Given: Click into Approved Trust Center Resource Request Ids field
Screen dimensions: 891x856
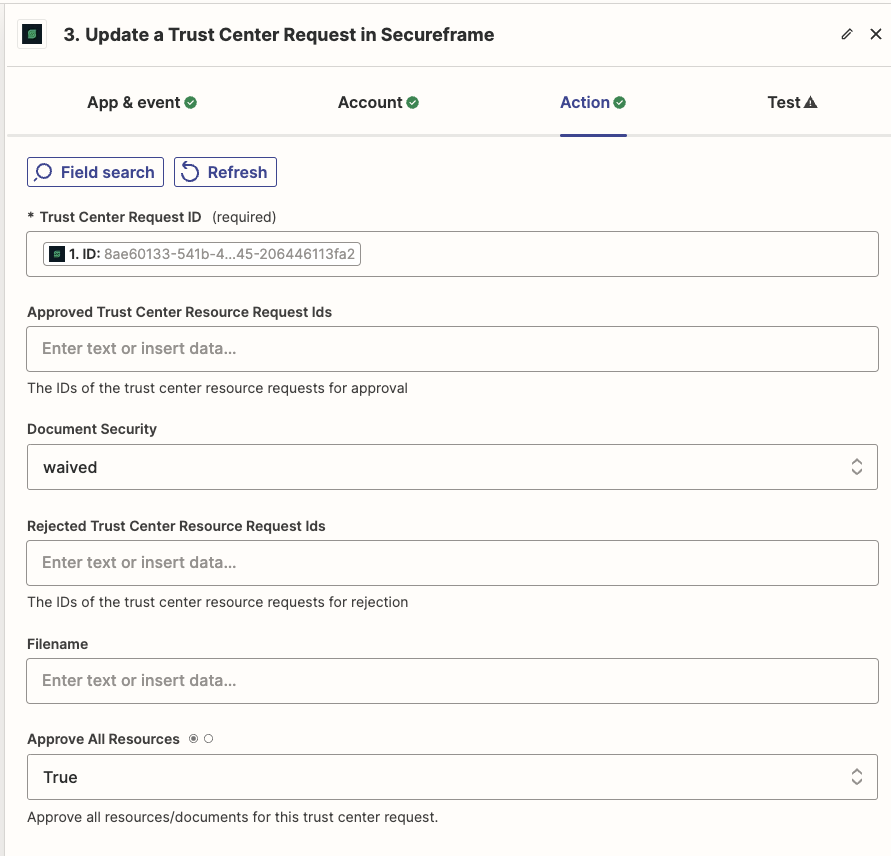Looking at the screenshot, I should coord(452,349).
